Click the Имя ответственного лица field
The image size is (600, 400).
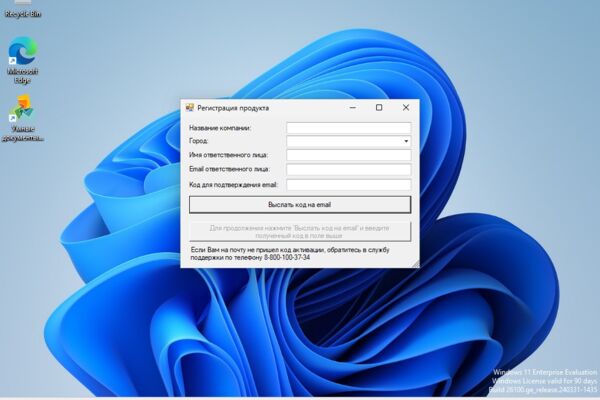pyautogui.click(x=349, y=155)
